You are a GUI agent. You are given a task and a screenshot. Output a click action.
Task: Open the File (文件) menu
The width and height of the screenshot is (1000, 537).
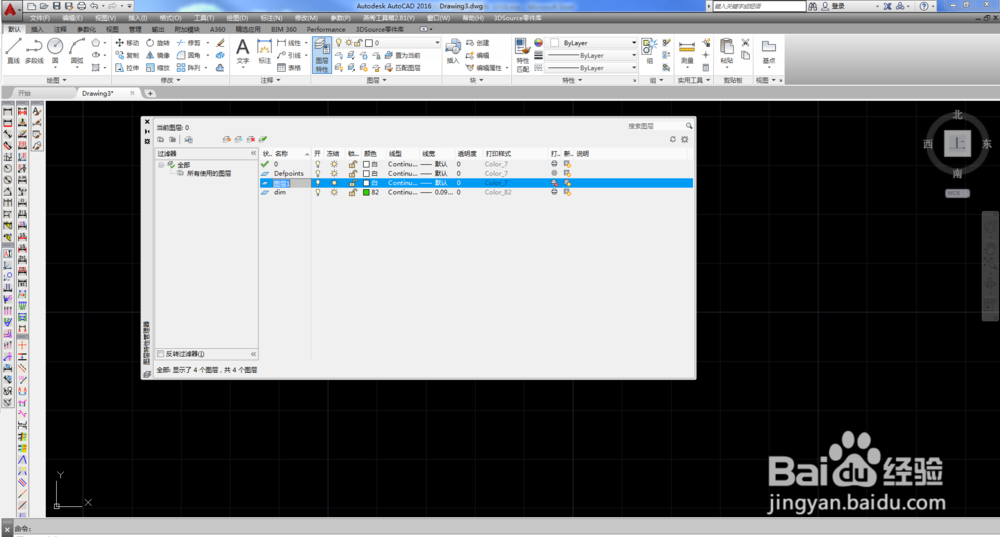(x=40, y=18)
